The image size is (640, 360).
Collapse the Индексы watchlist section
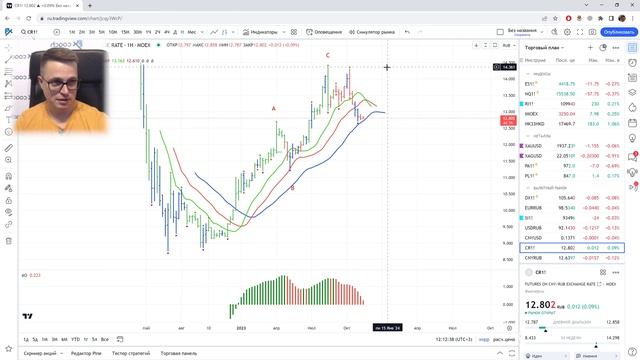click(x=528, y=74)
